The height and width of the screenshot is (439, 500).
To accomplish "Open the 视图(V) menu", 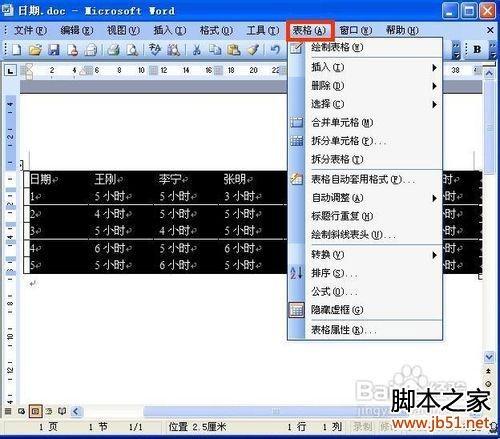I will (x=123, y=31).
